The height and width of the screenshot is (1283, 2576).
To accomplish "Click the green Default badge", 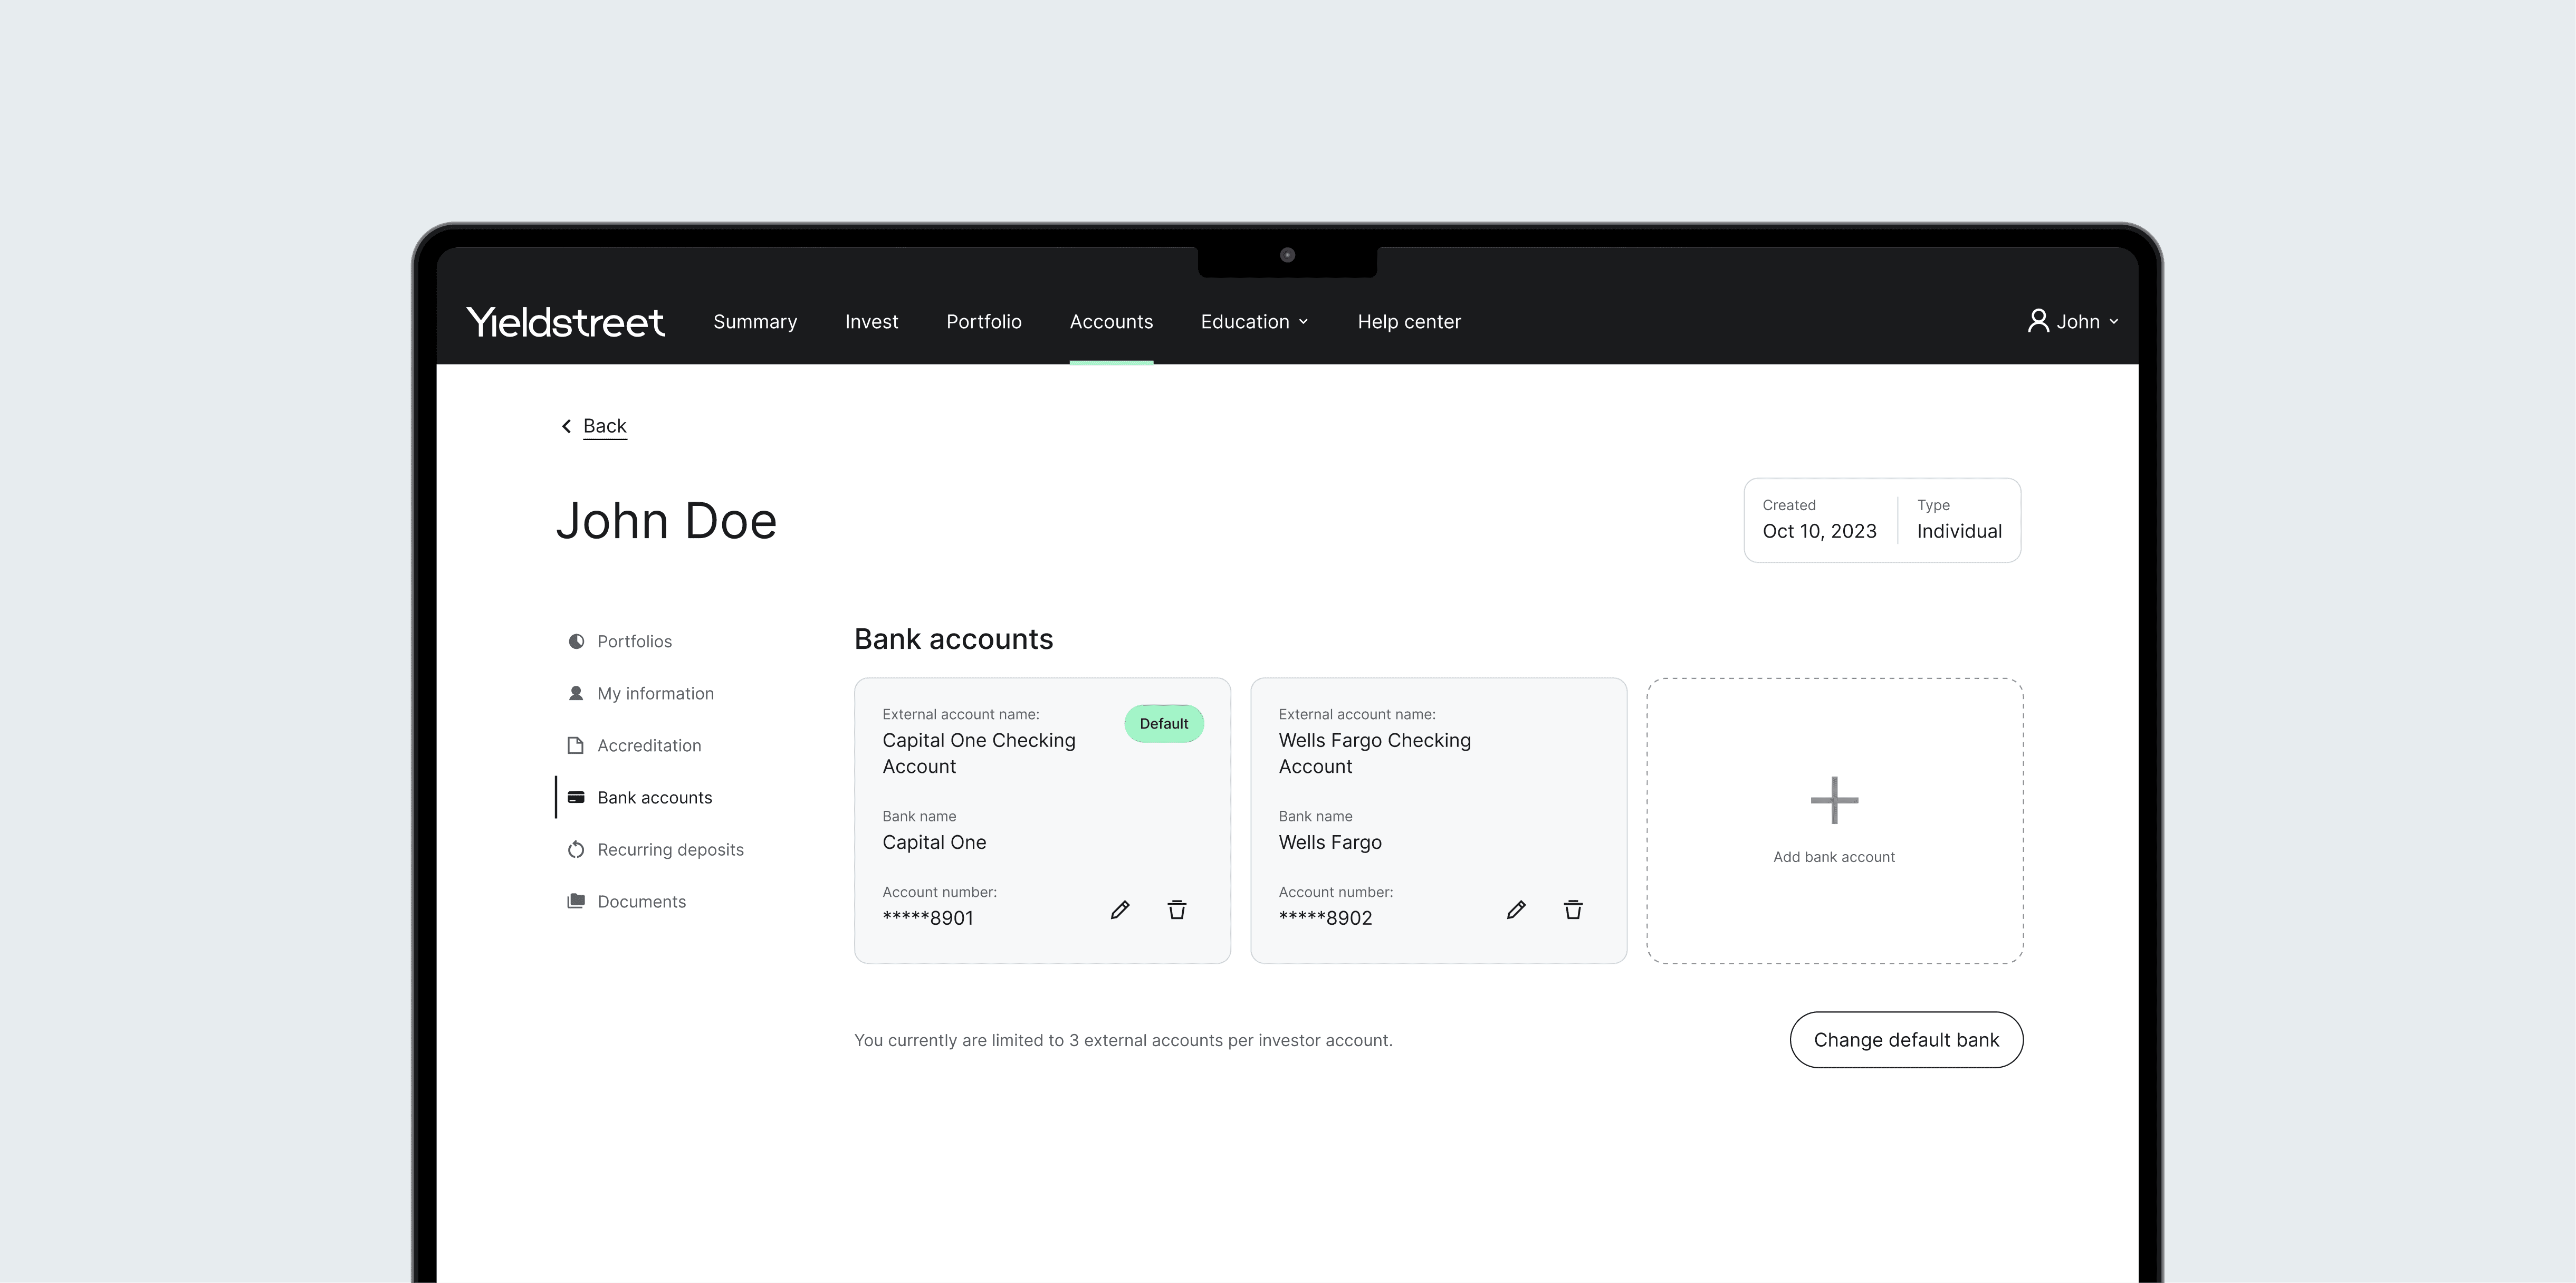I will click(1163, 724).
